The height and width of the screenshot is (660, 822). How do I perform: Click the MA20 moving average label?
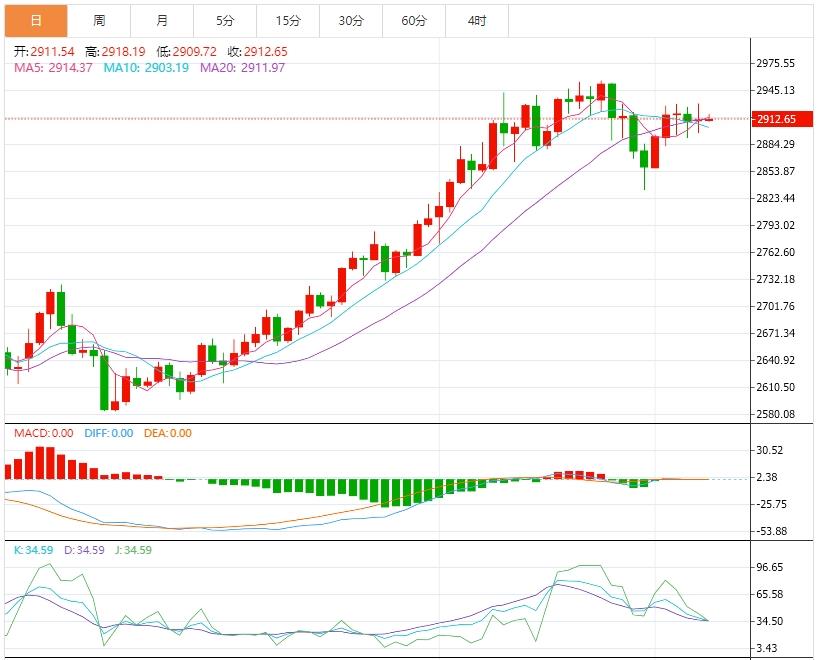click(242, 67)
